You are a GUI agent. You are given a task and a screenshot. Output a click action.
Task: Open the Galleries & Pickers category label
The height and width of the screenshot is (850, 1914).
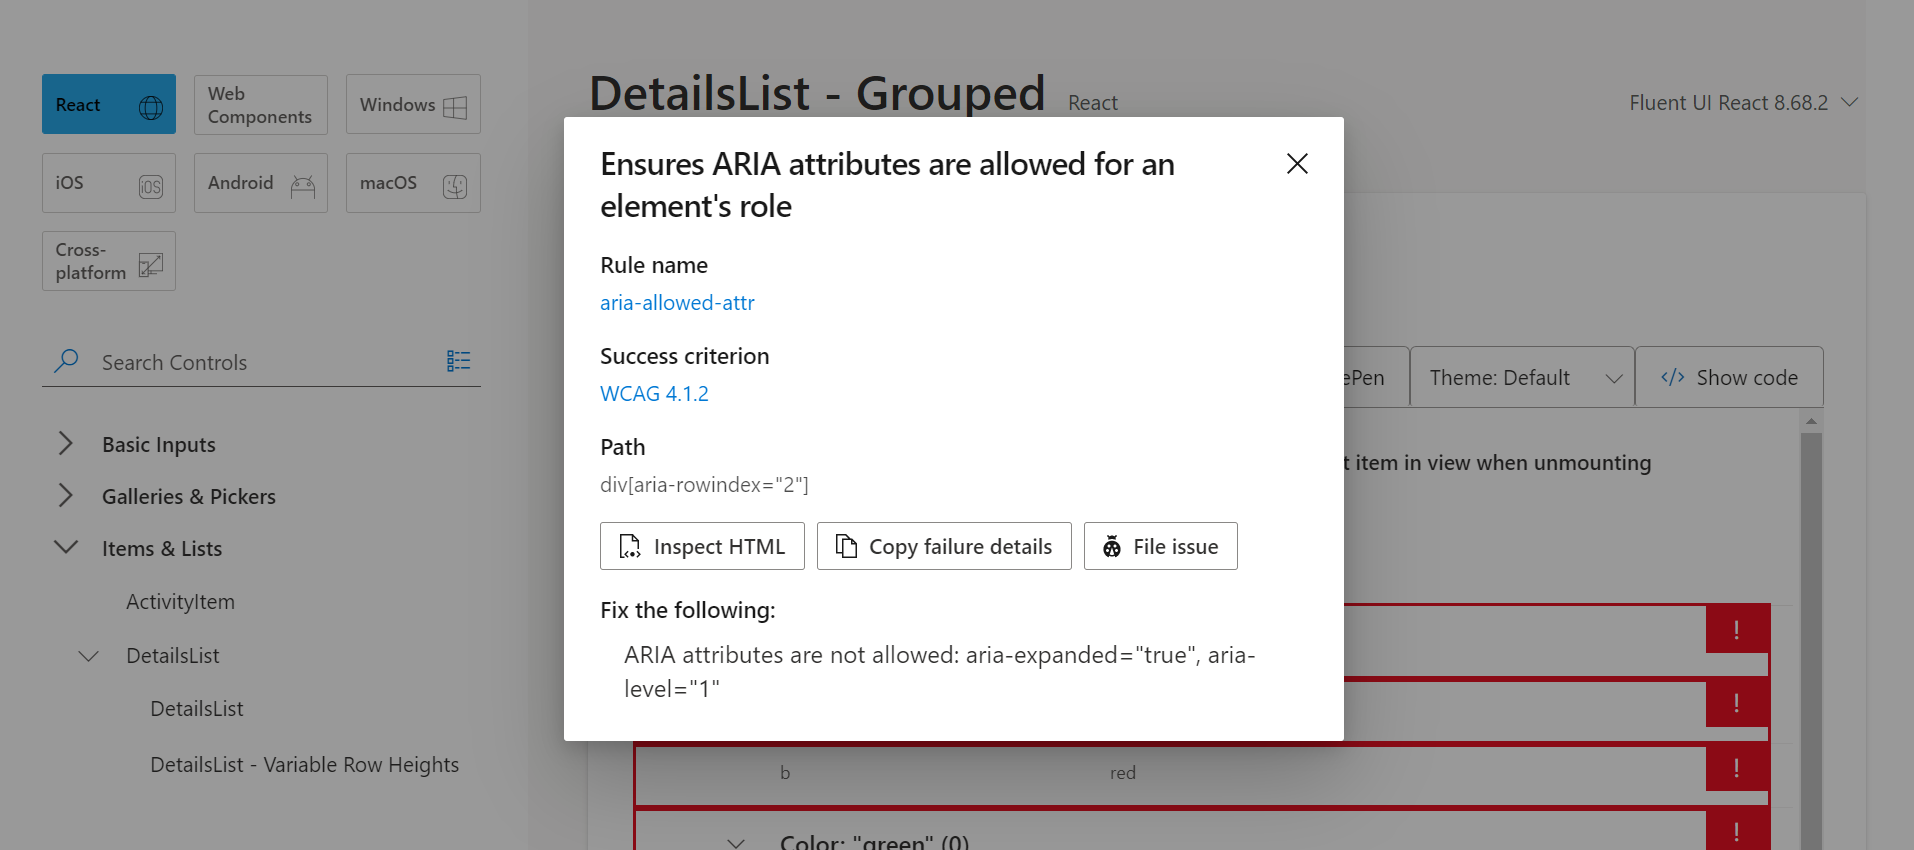click(189, 497)
